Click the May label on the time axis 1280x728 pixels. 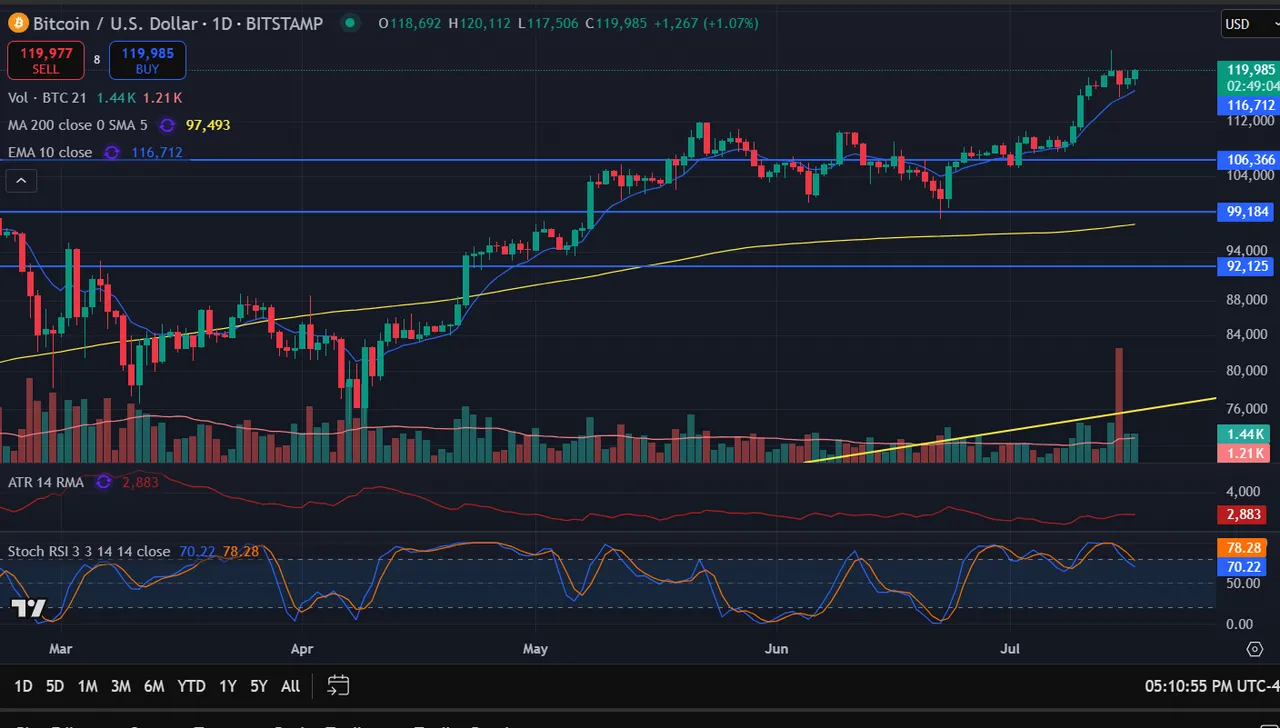[x=536, y=649]
